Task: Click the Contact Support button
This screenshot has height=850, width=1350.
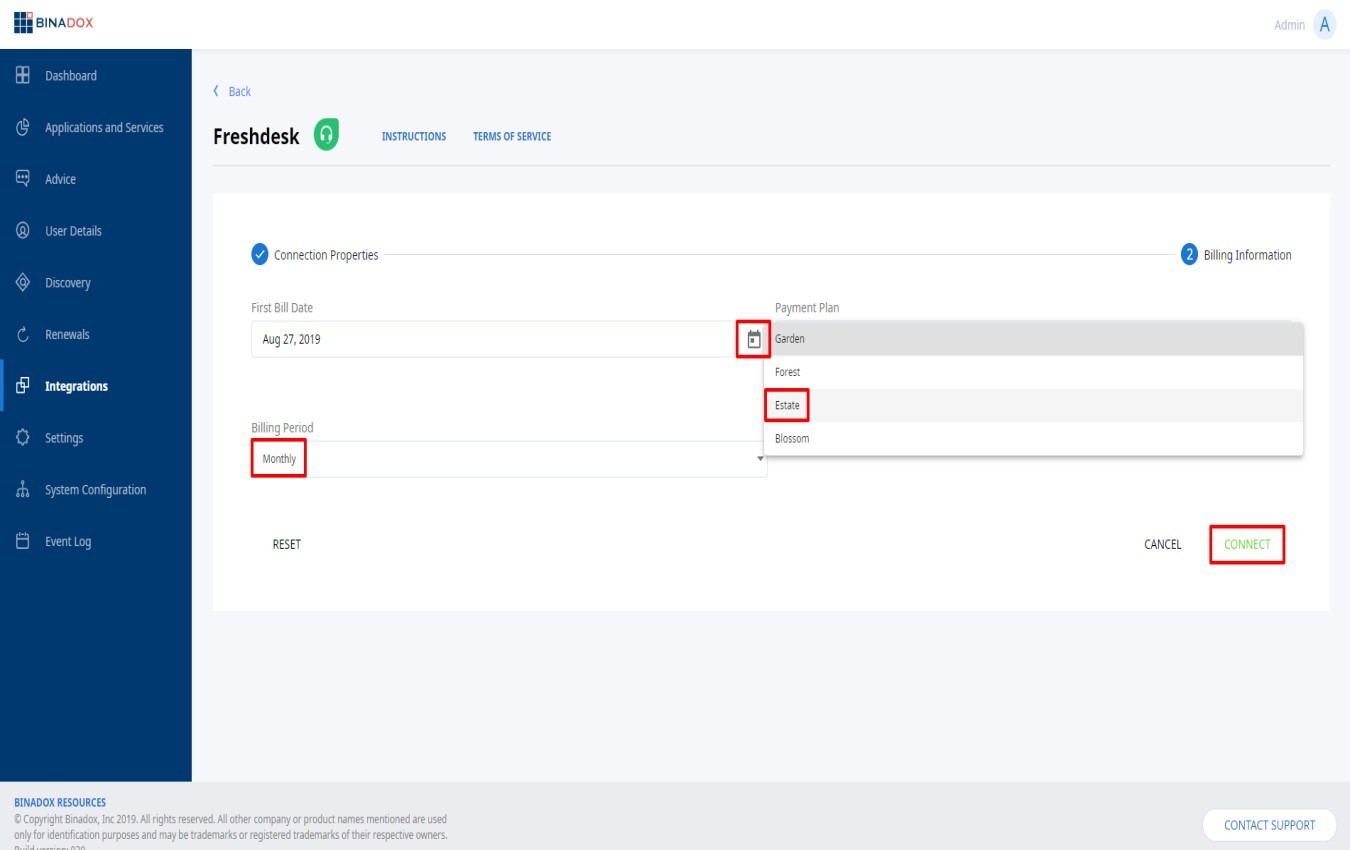Action: click(1269, 825)
